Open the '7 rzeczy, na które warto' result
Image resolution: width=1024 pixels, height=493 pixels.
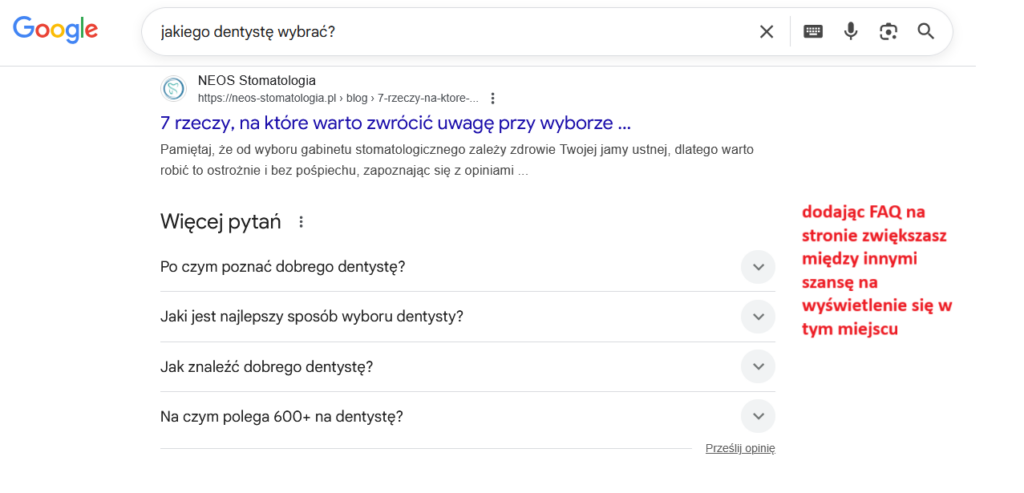click(395, 124)
